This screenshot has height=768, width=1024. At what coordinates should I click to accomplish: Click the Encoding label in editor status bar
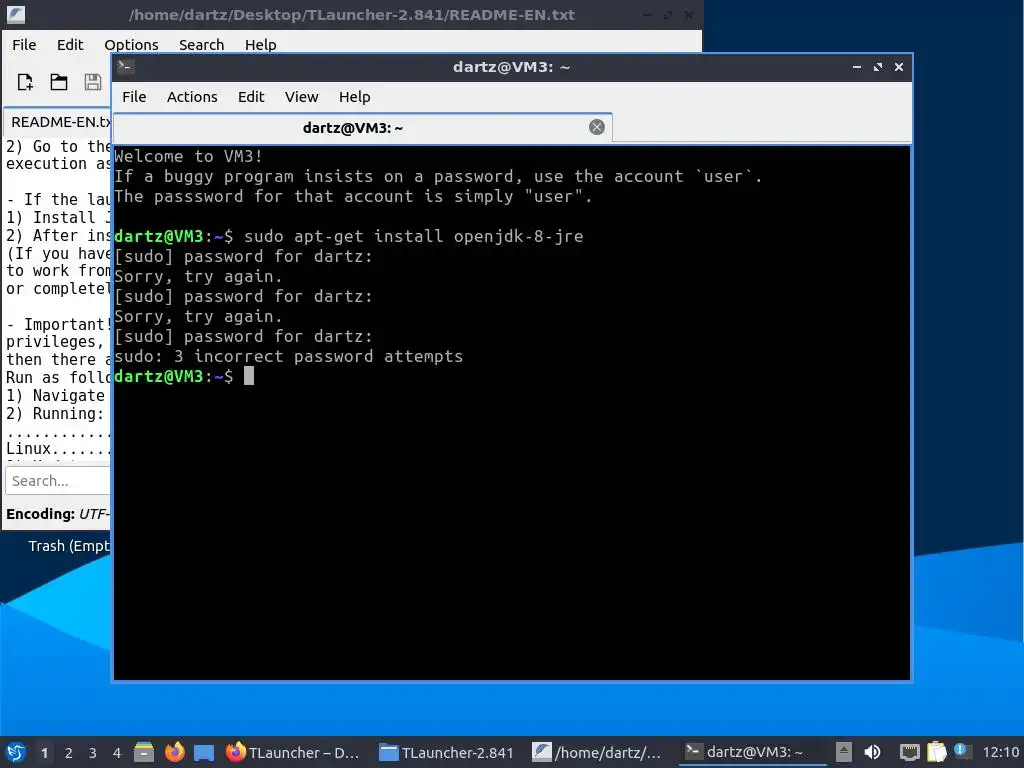pyautogui.click(x=40, y=514)
